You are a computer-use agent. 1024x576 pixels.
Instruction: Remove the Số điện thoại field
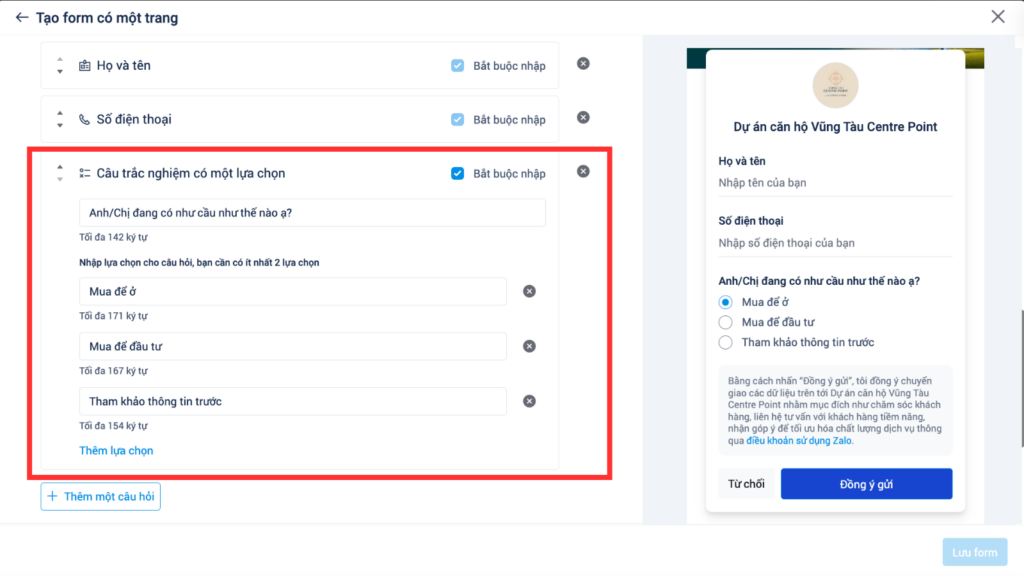tap(583, 118)
